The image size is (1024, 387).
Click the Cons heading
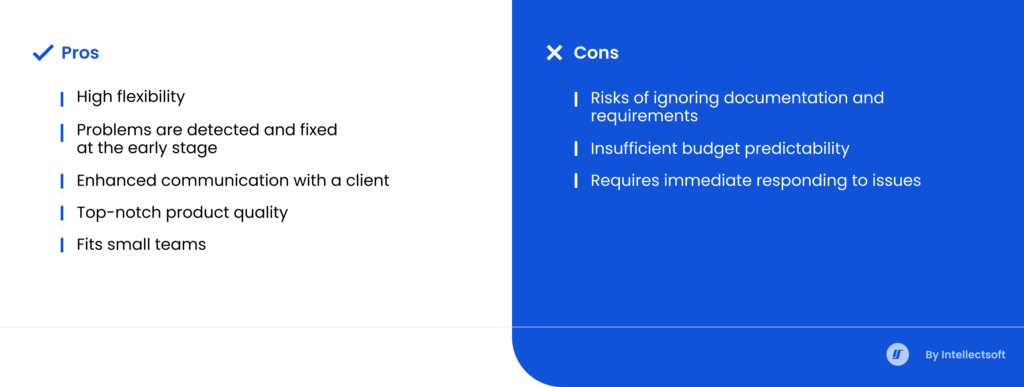point(596,53)
